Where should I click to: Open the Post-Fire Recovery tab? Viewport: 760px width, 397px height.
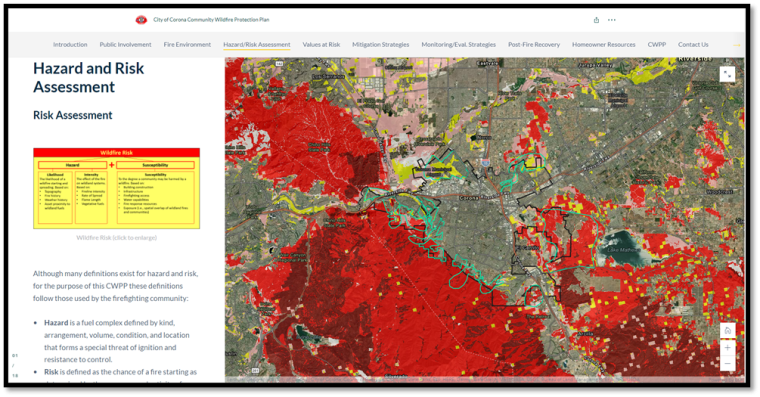coord(534,45)
